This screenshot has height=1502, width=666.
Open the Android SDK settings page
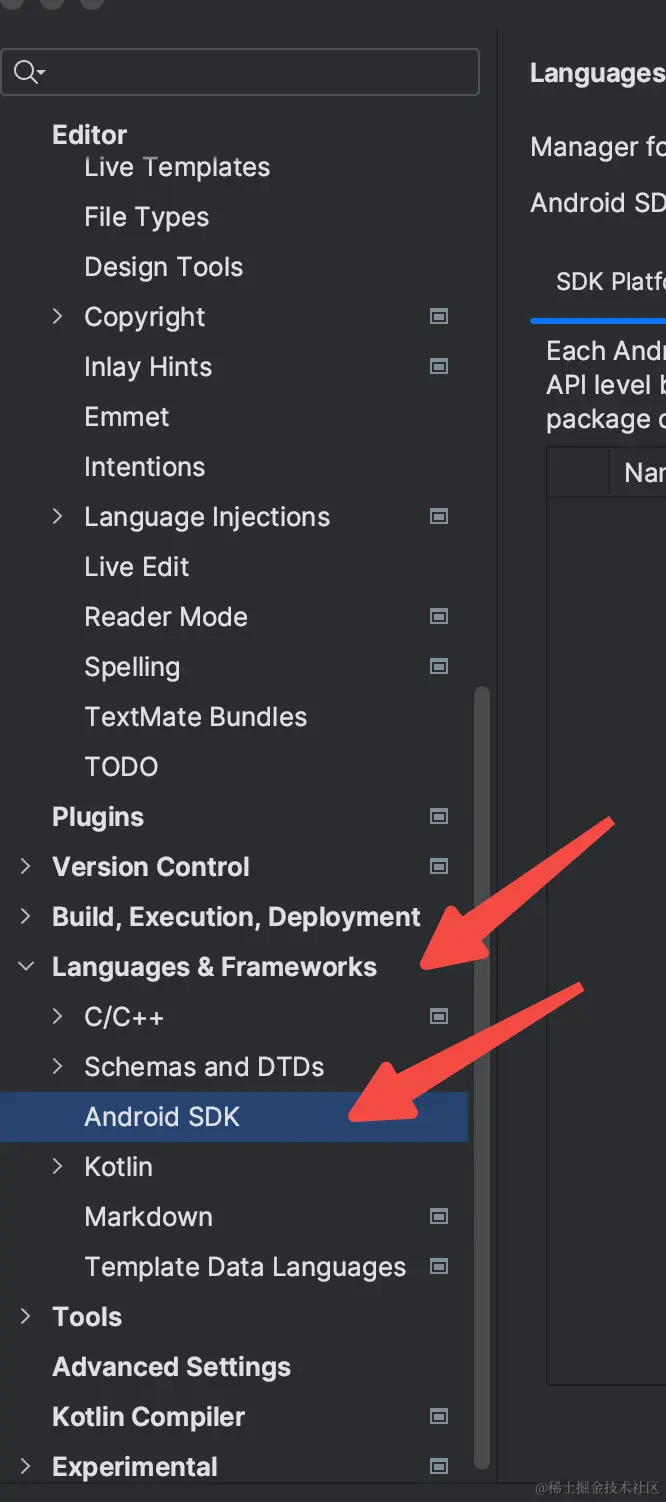click(x=162, y=1117)
